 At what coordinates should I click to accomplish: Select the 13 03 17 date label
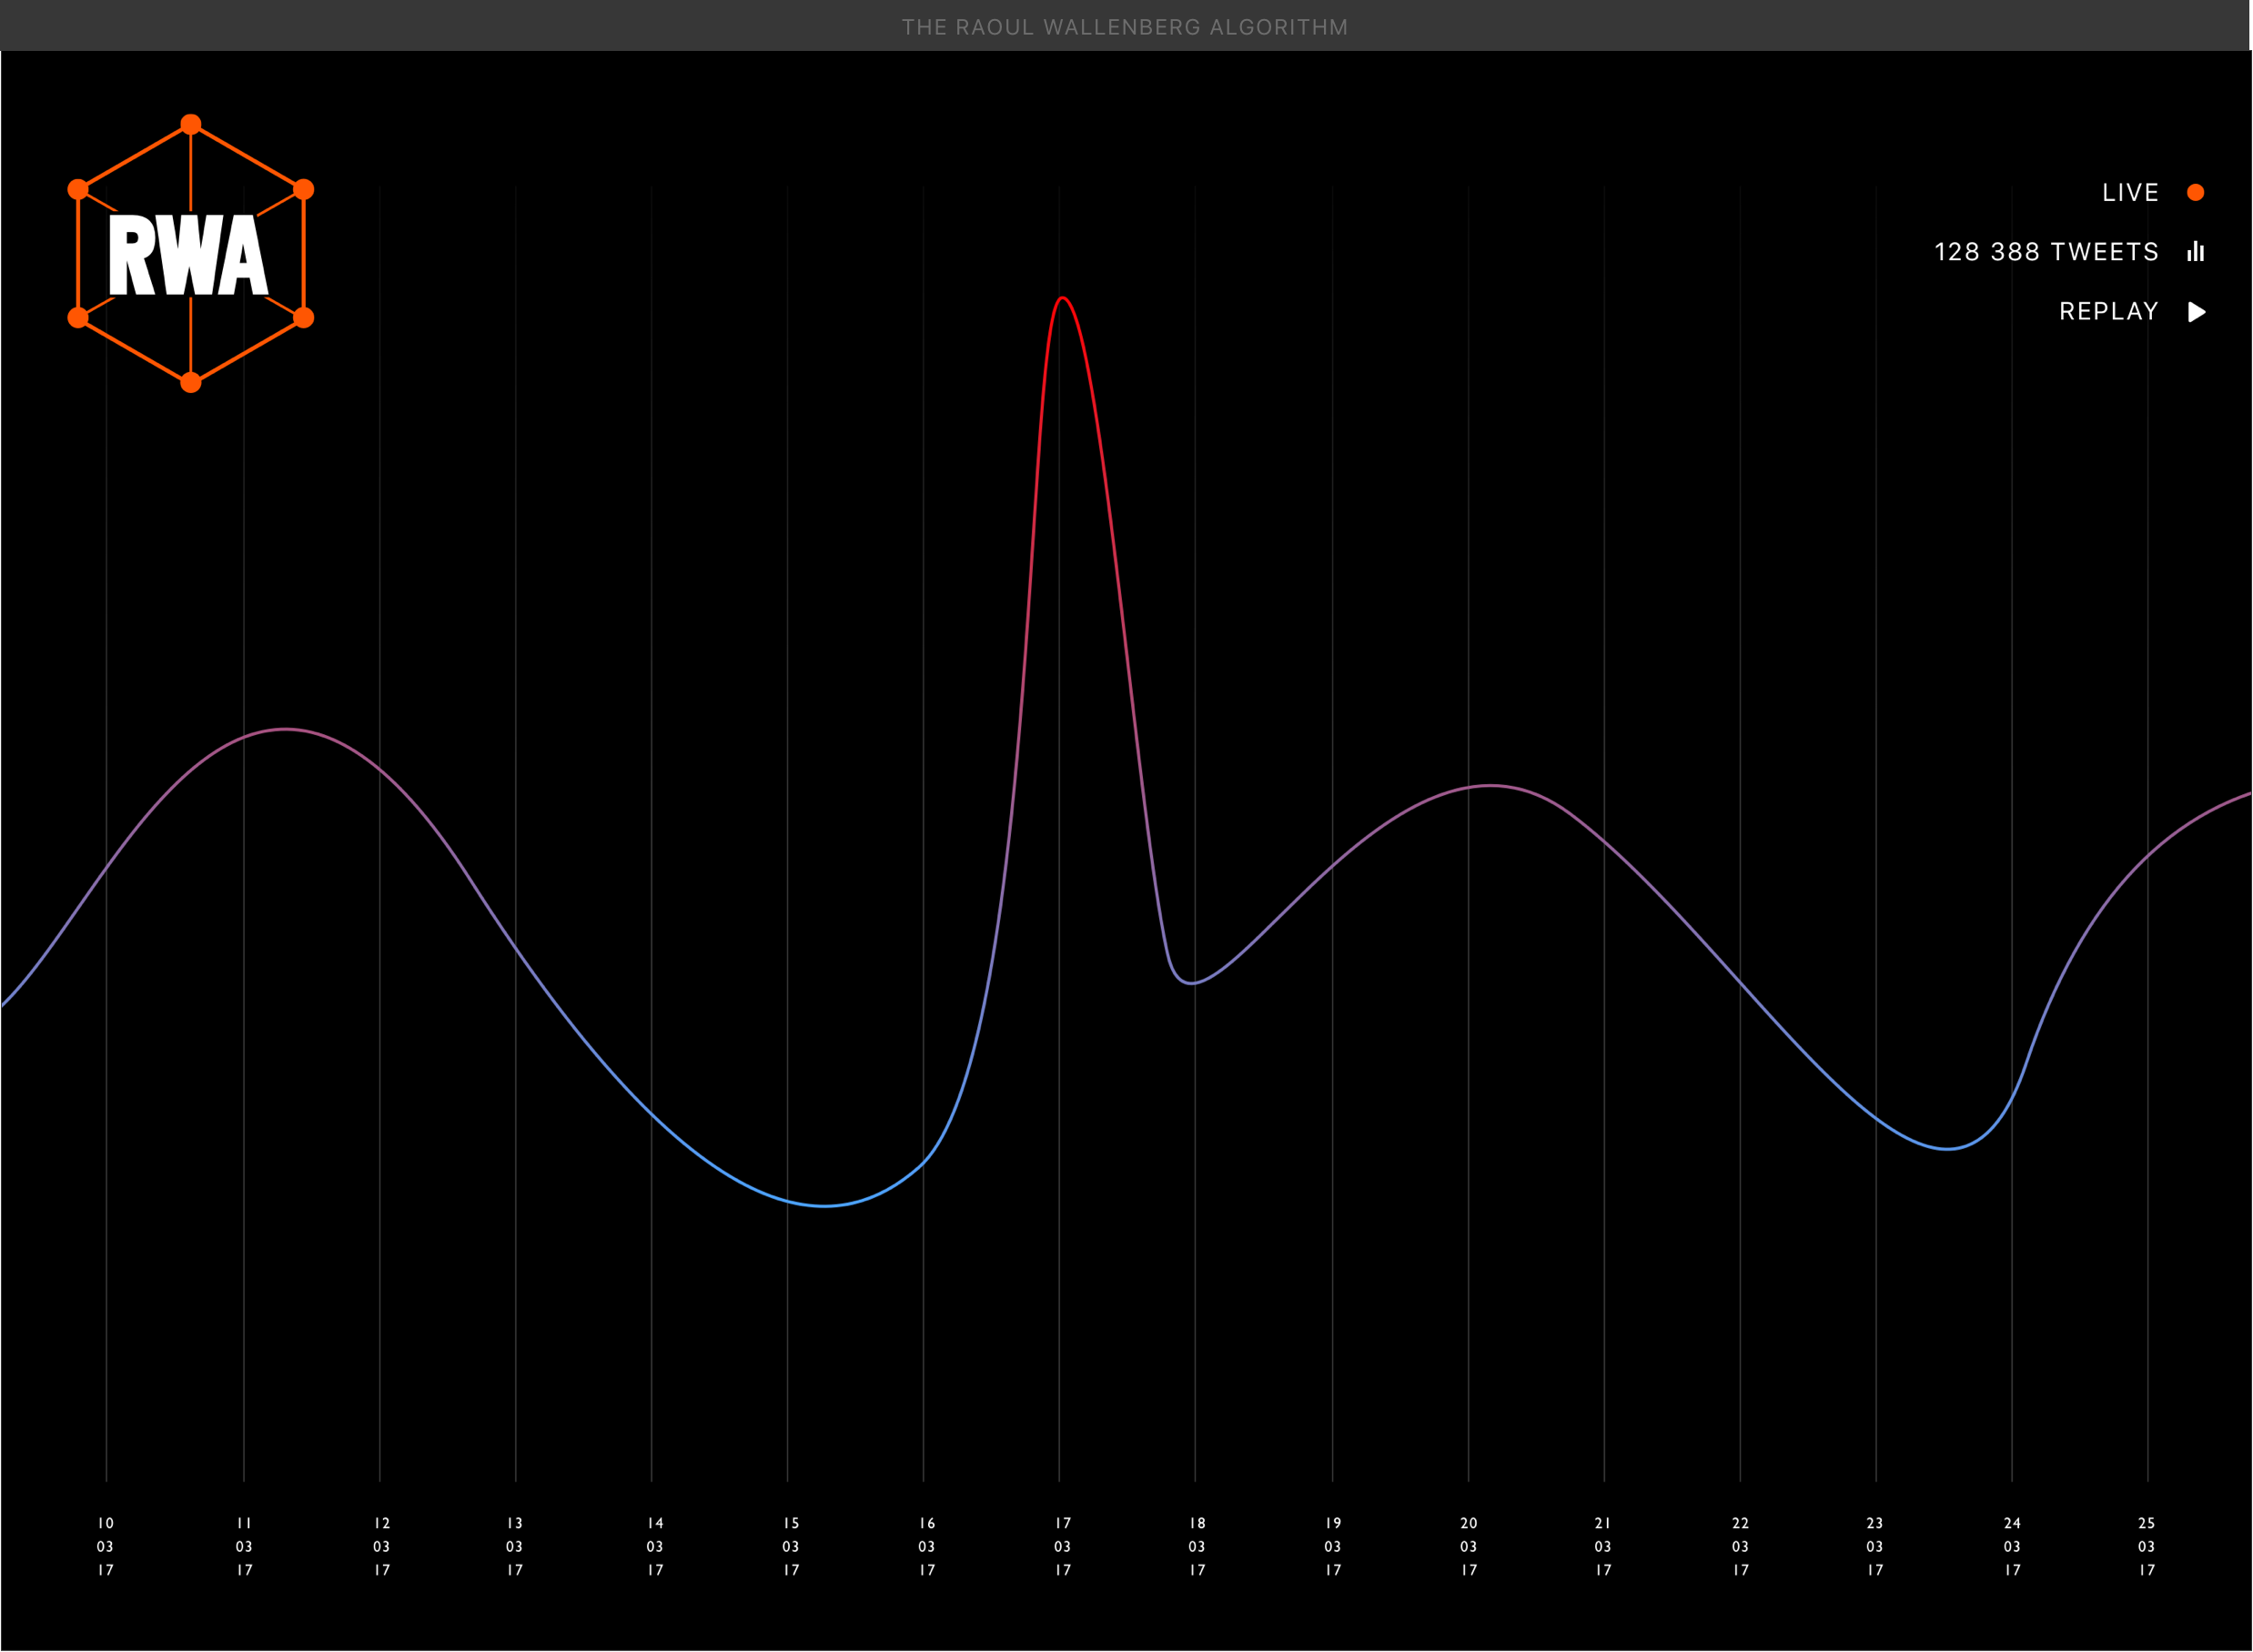(x=515, y=1546)
